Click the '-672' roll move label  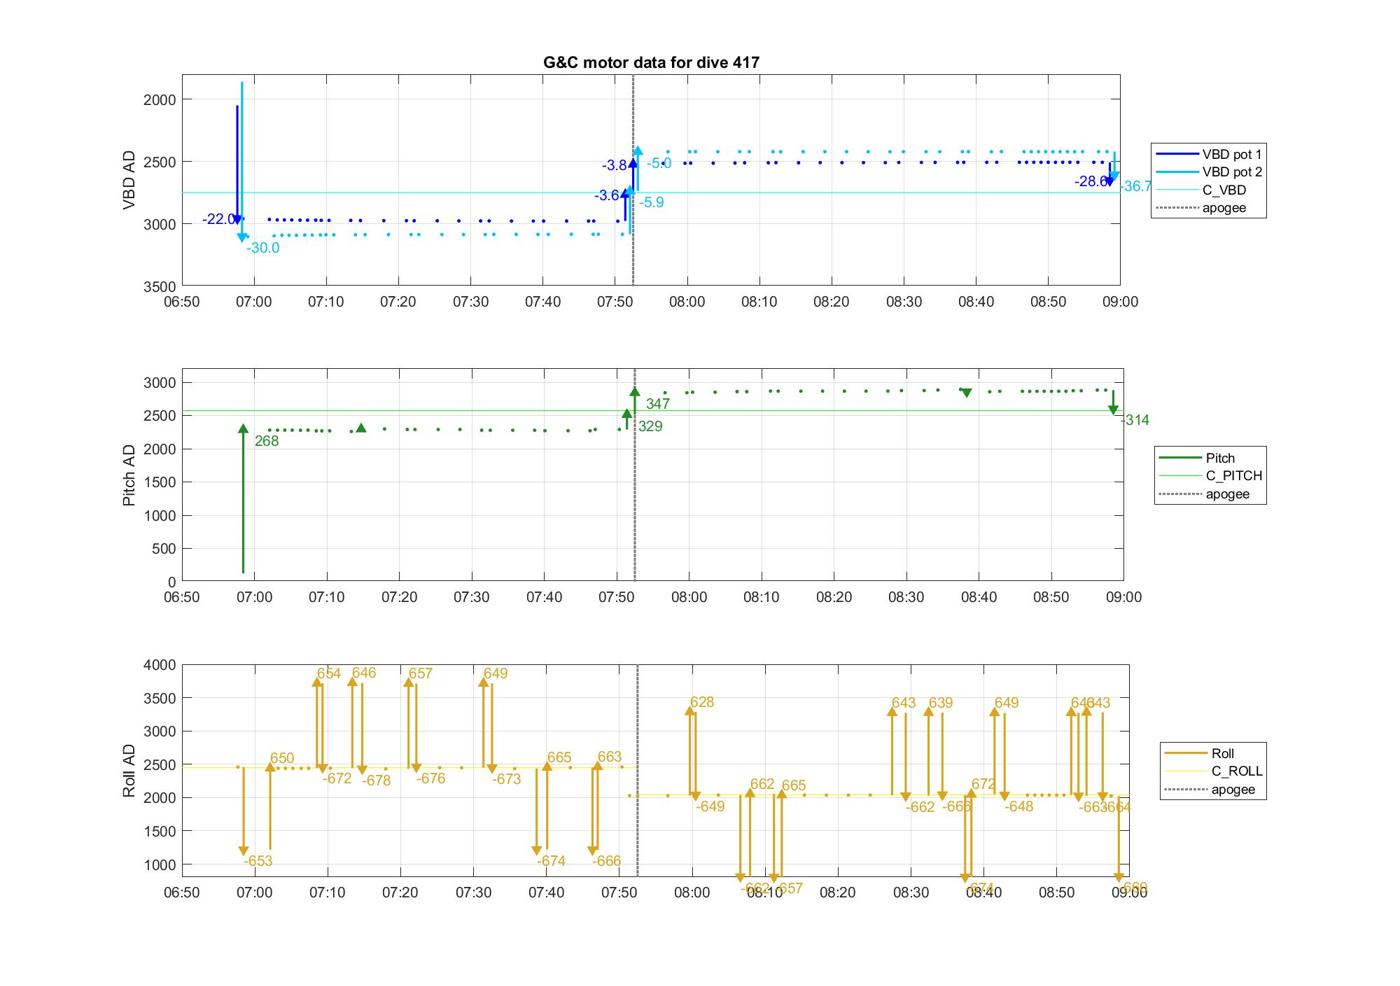point(337,778)
